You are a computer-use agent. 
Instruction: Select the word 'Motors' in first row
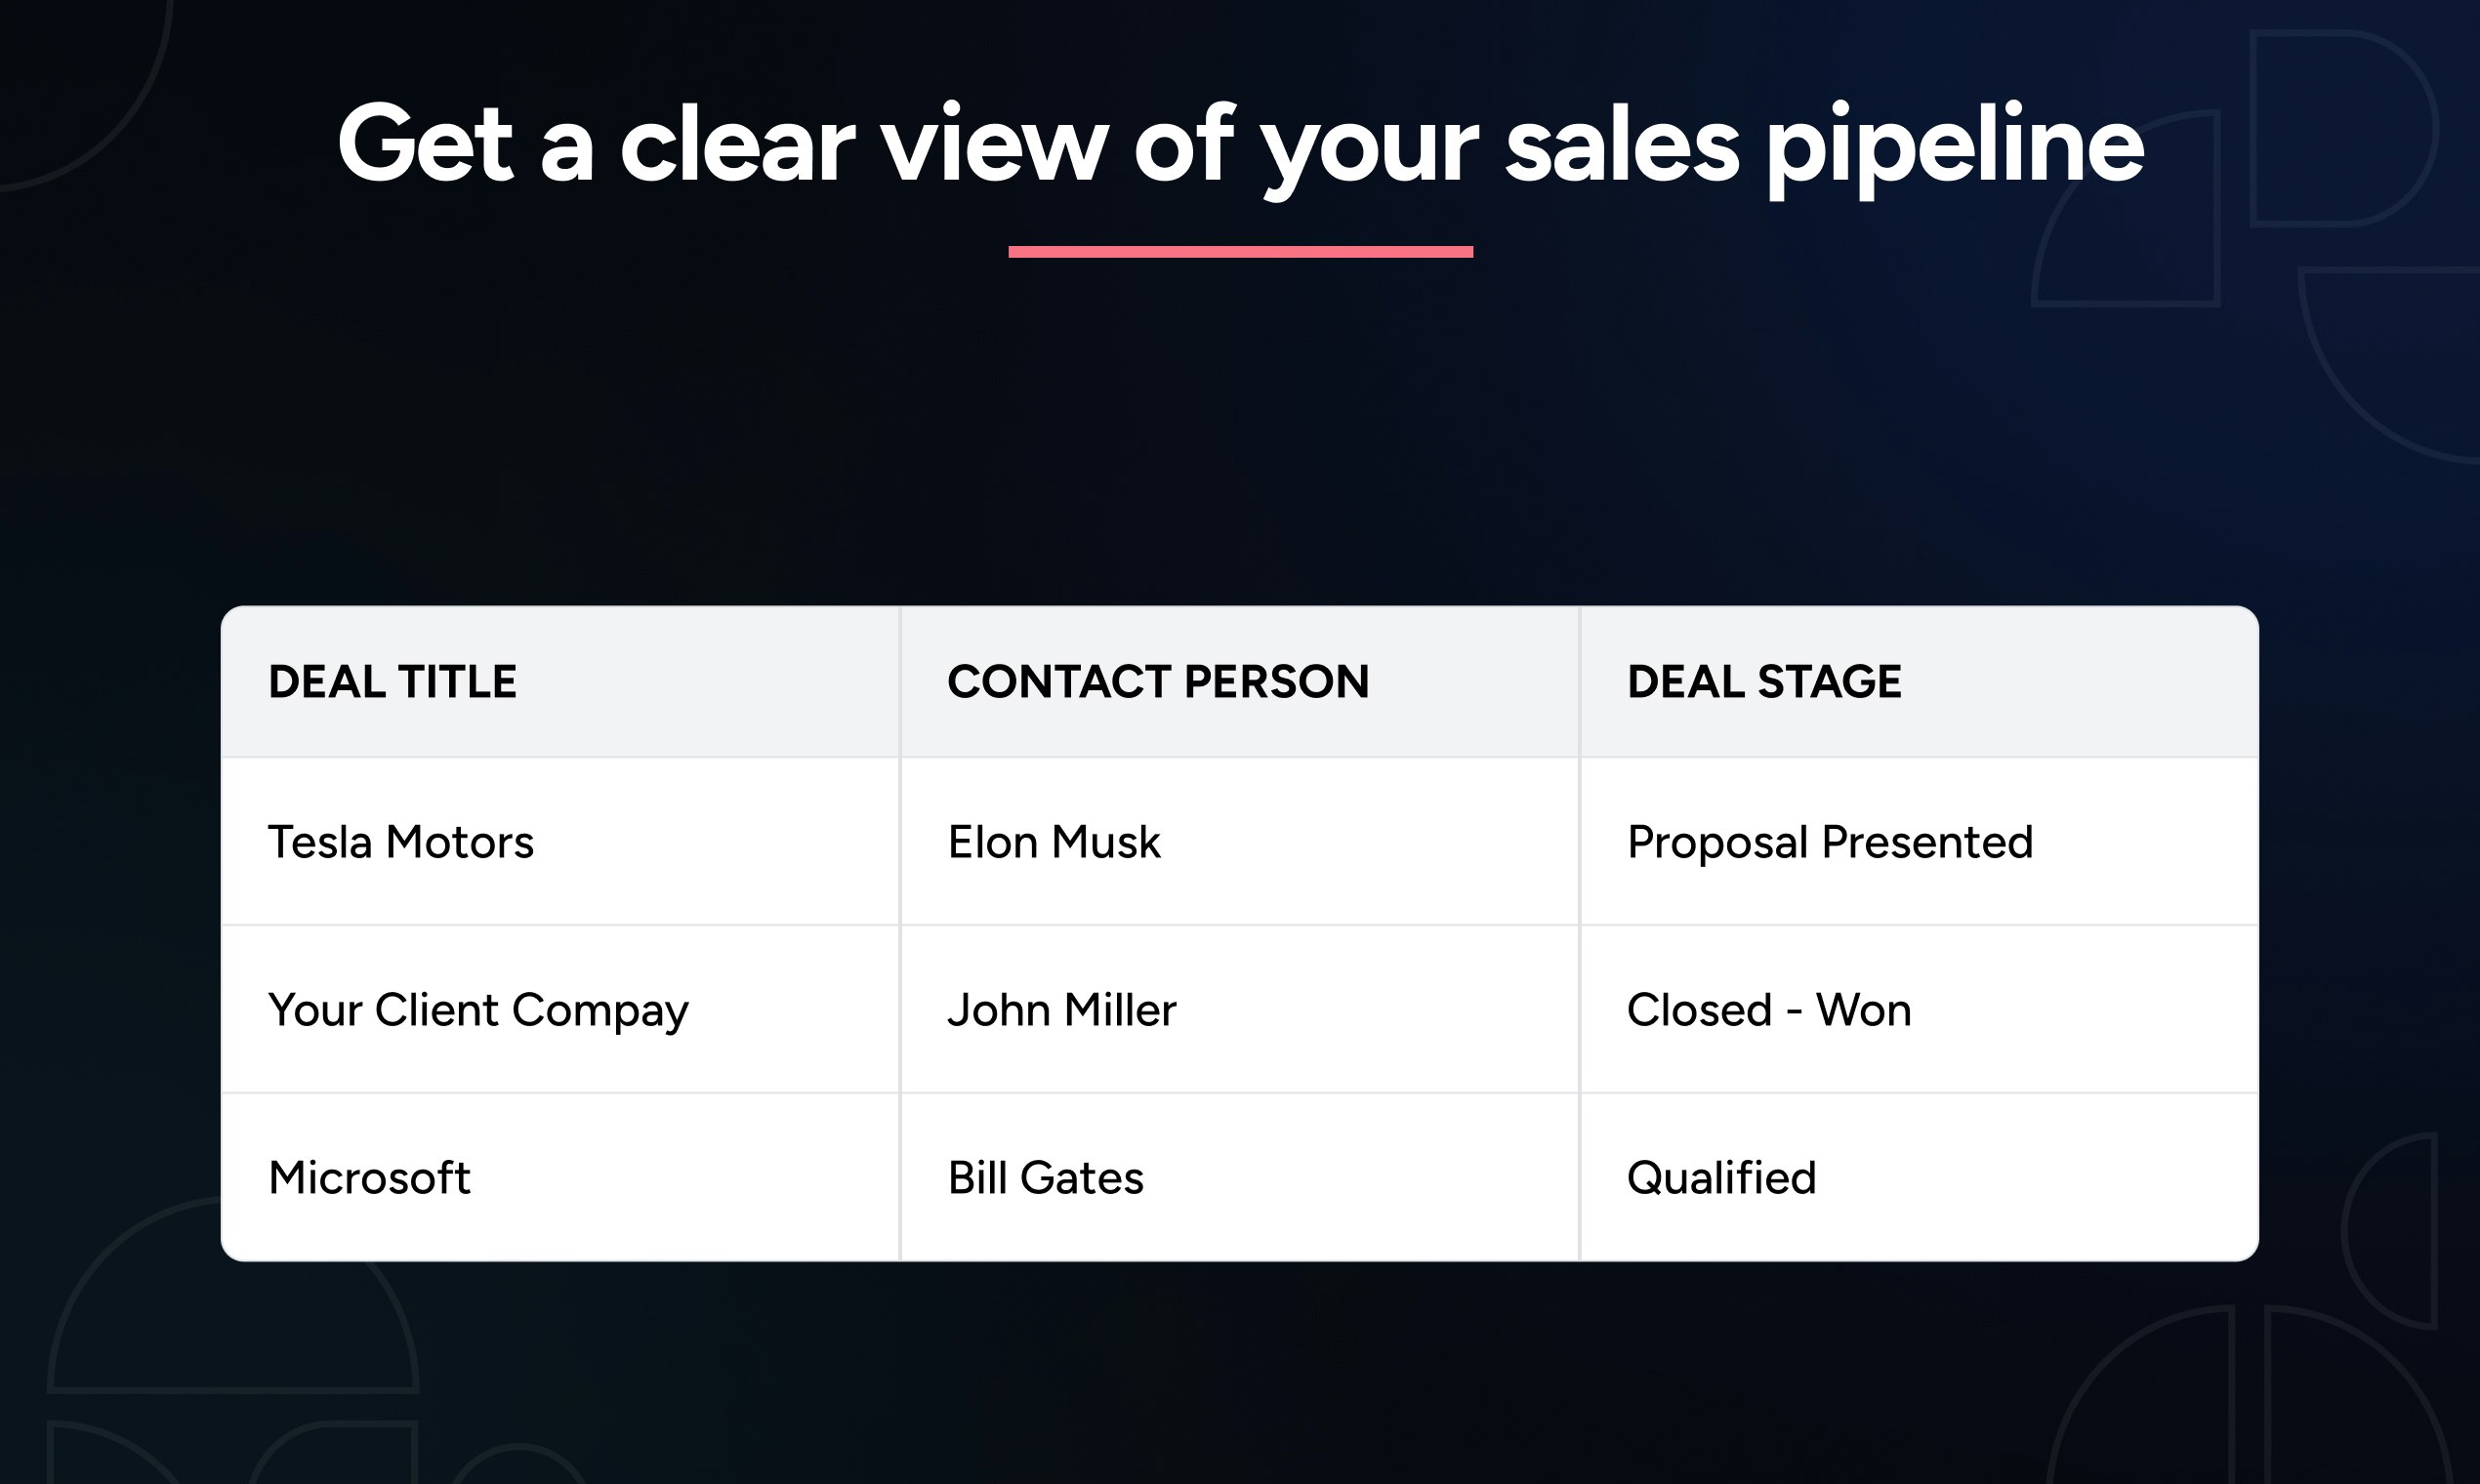click(x=460, y=842)
